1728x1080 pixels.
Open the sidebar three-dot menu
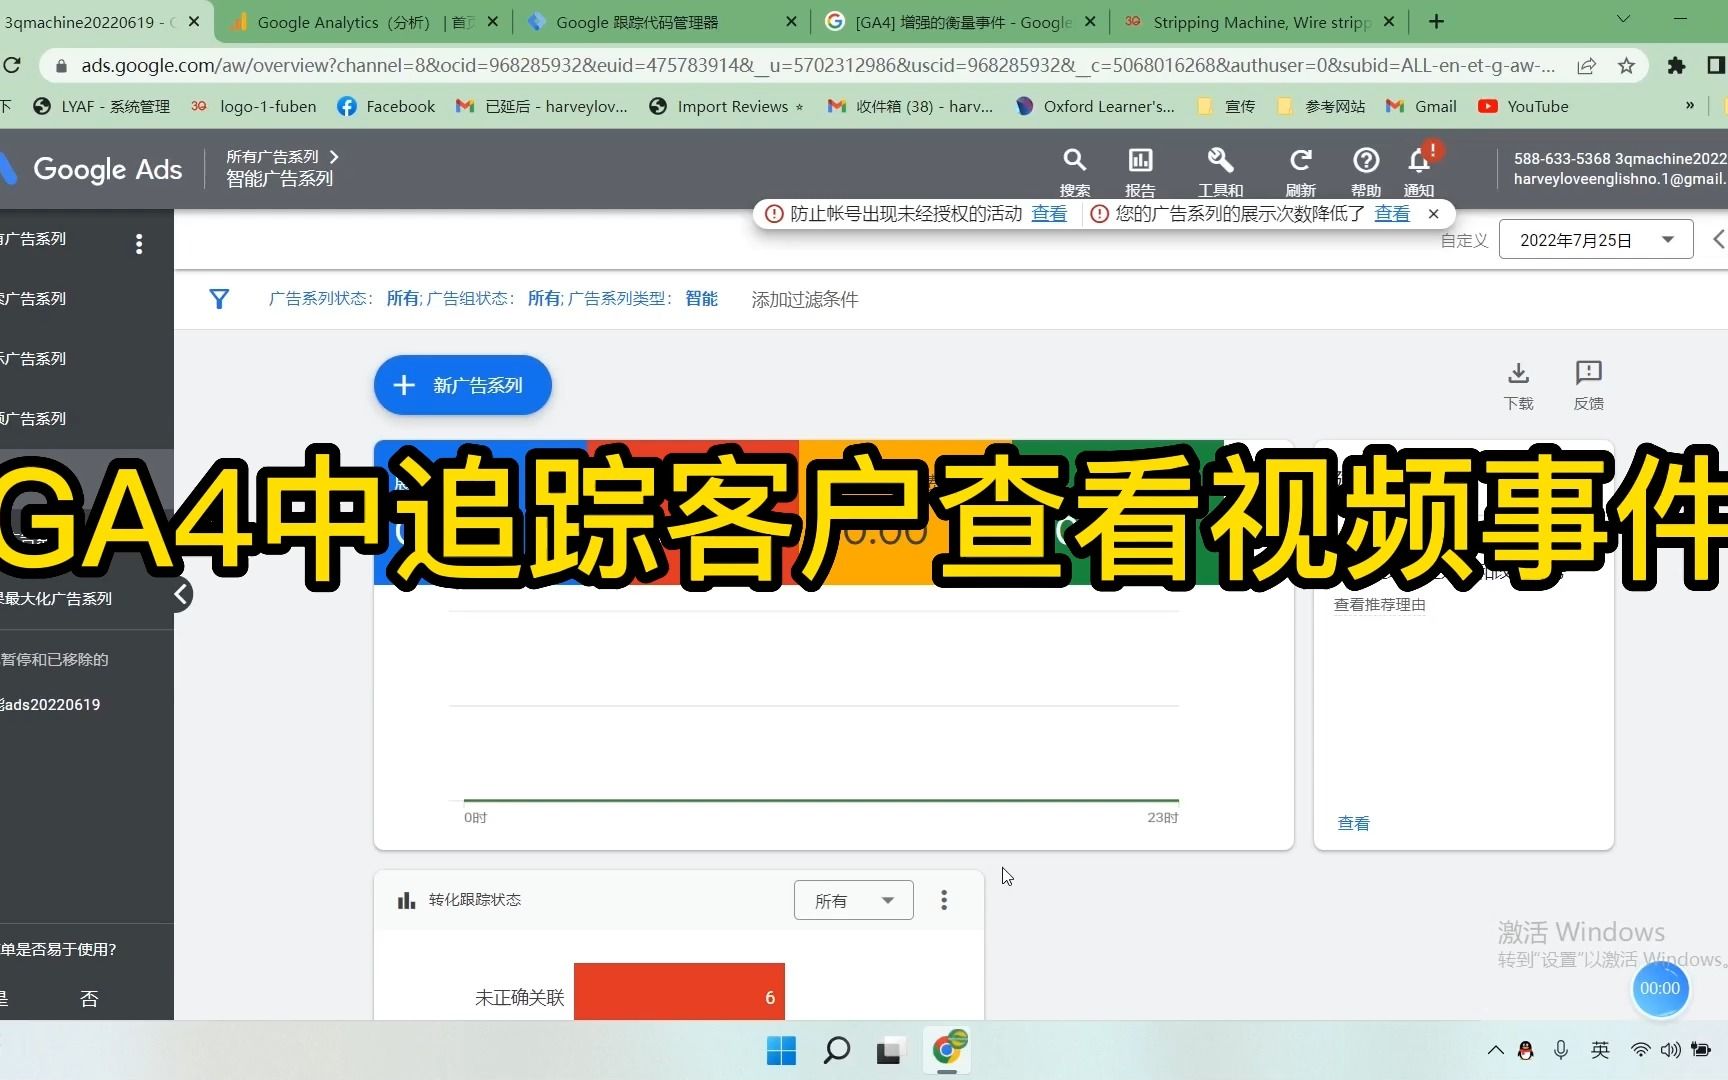(139, 243)
